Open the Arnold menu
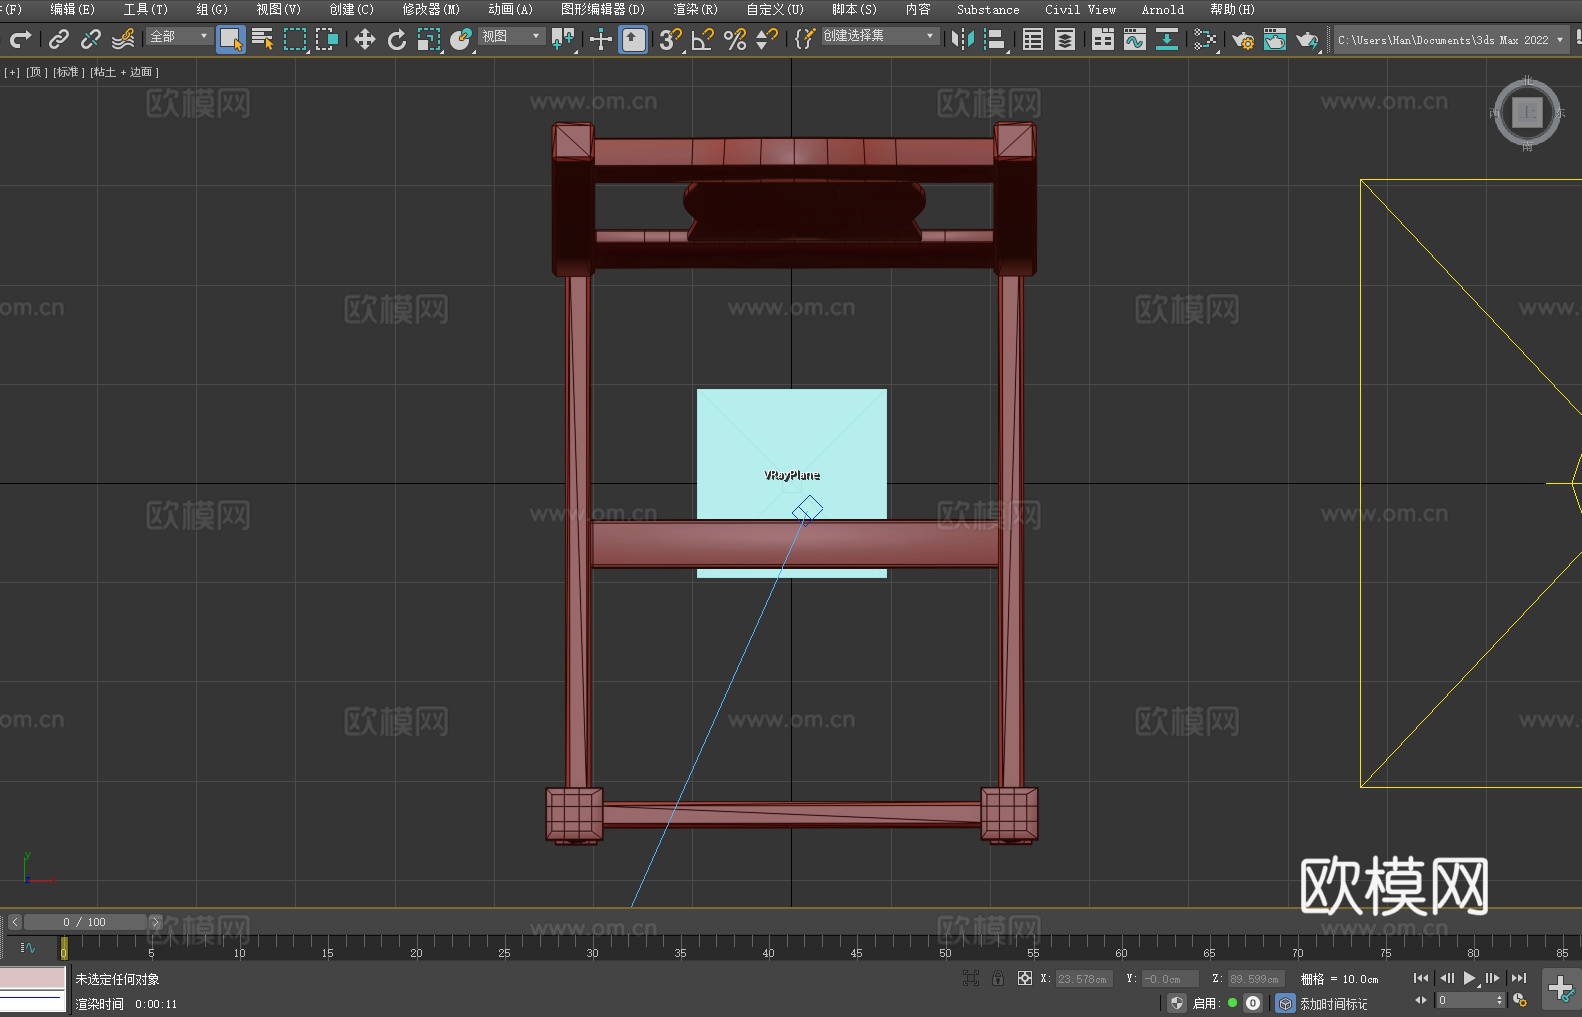Screen dimensions: 1582x1017 pos(1162,9)
